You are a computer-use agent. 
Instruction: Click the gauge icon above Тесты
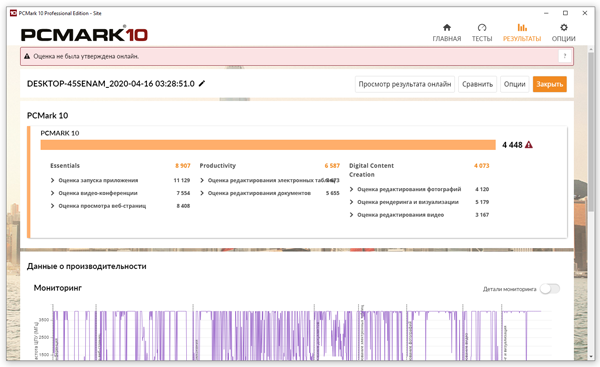[482, 28]
